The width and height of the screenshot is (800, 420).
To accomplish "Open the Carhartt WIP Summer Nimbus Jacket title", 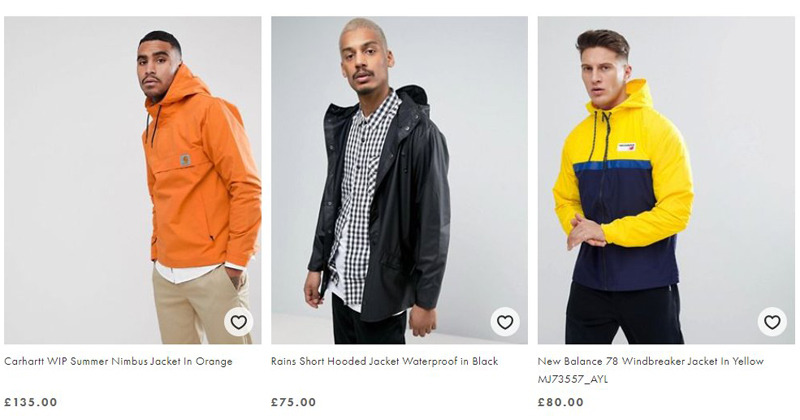I will coord(118,361).
